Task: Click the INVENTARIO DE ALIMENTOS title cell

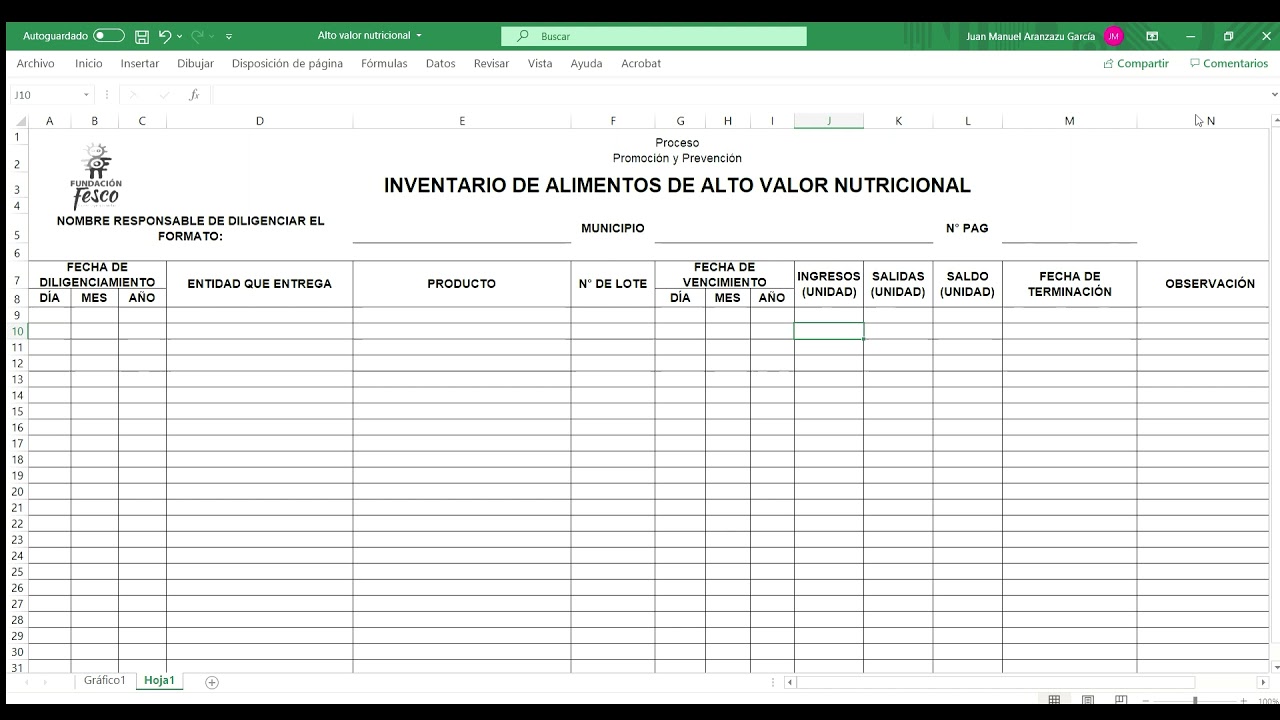Action: [677, 186]
